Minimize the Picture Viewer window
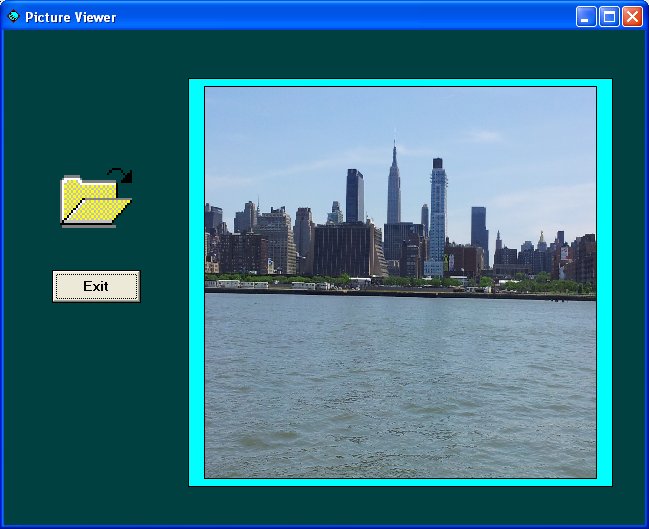Screen dimensions: 649x529 pos(586,17)
